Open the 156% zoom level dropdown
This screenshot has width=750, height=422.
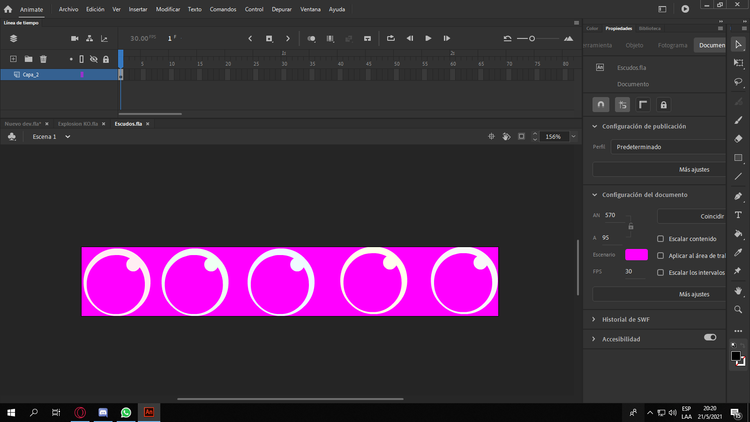pos(573,136)
